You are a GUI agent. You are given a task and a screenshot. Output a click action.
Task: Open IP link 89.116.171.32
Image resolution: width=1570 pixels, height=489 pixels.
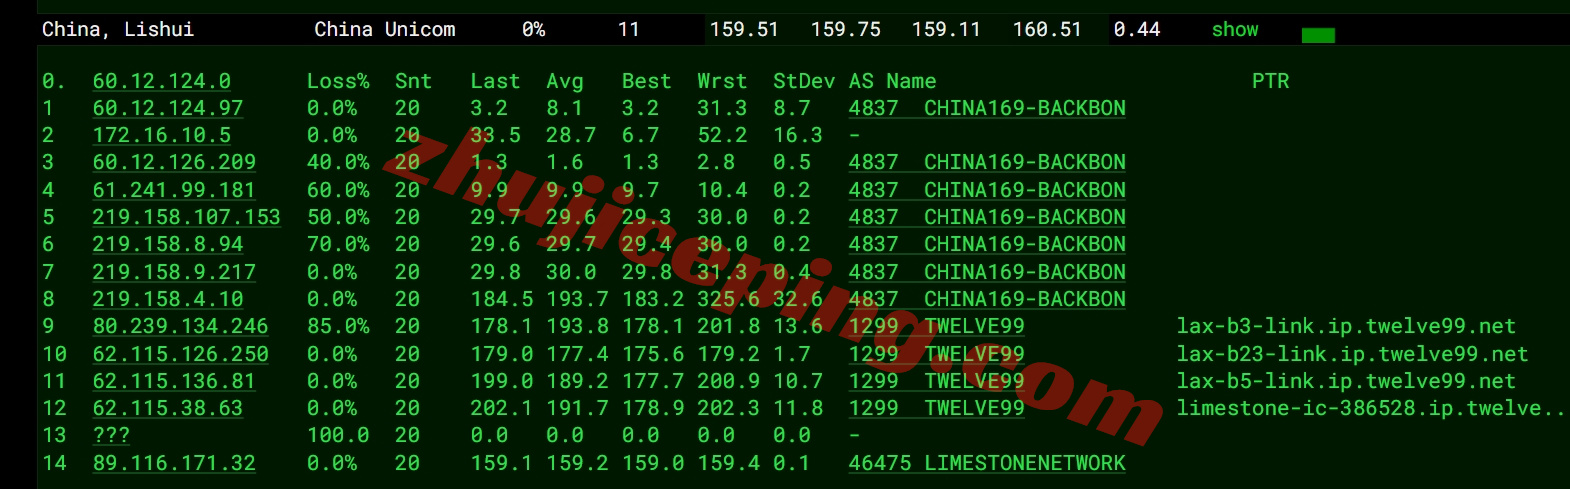click(x=174, y=463)
